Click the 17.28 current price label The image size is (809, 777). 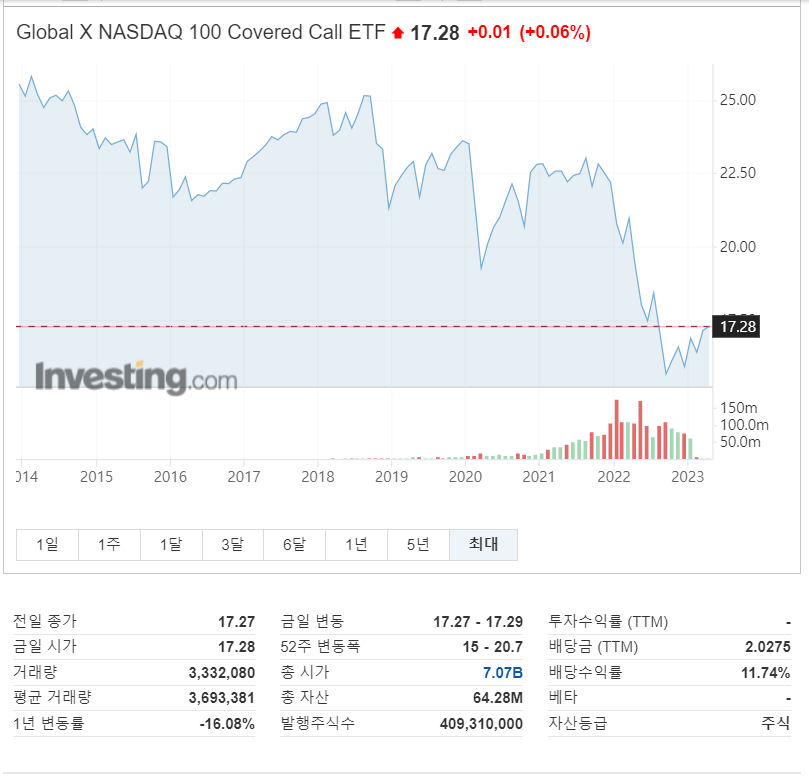[x=737, y=326]
